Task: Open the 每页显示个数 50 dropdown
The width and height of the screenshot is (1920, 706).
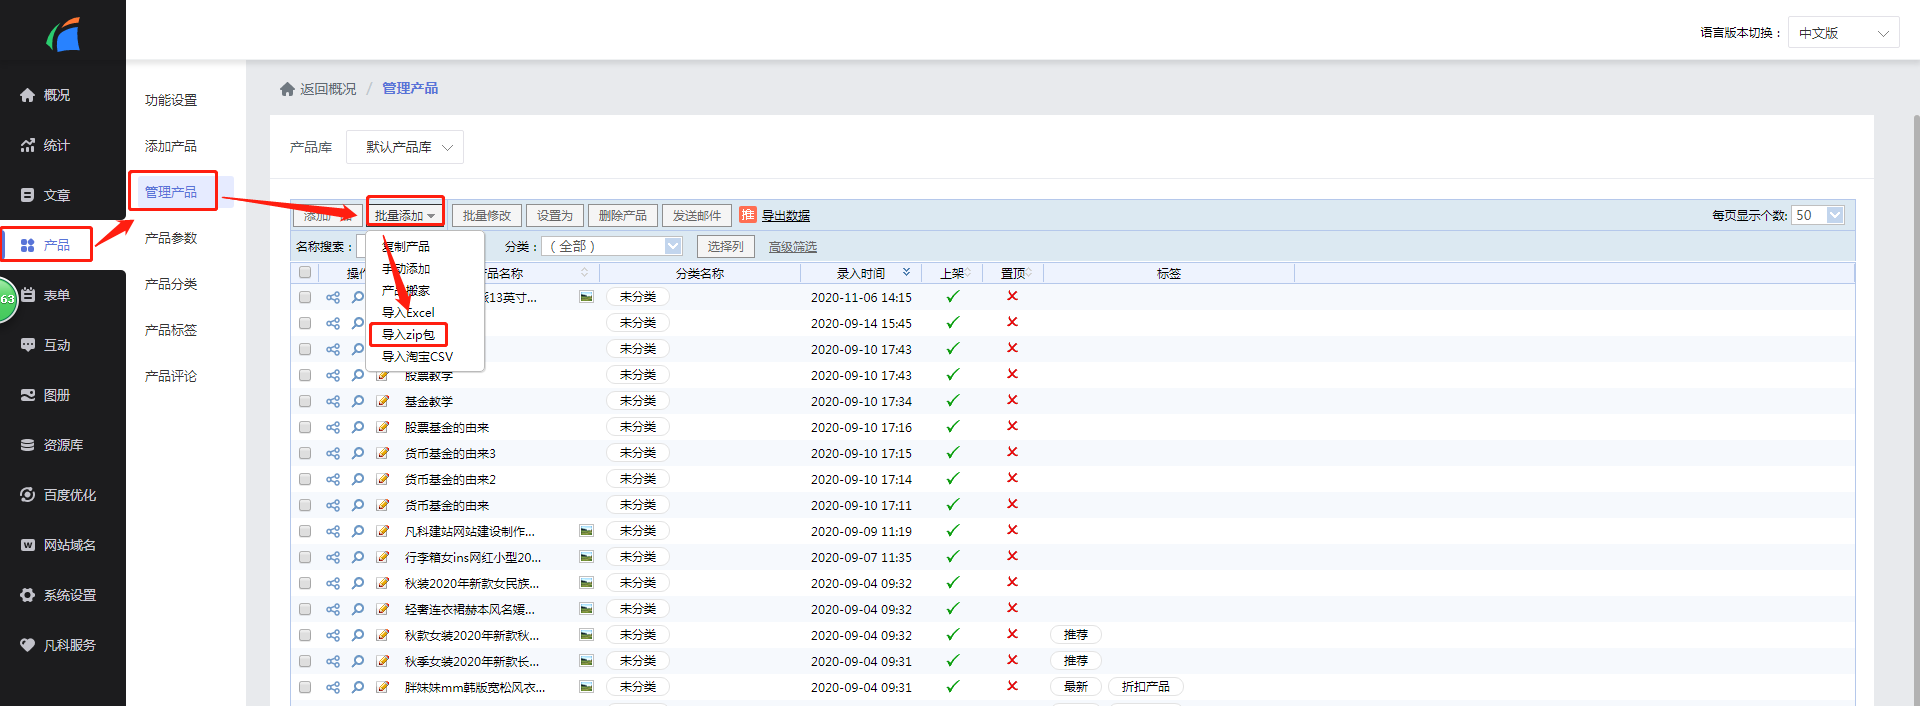Action: pos(1818,215)
